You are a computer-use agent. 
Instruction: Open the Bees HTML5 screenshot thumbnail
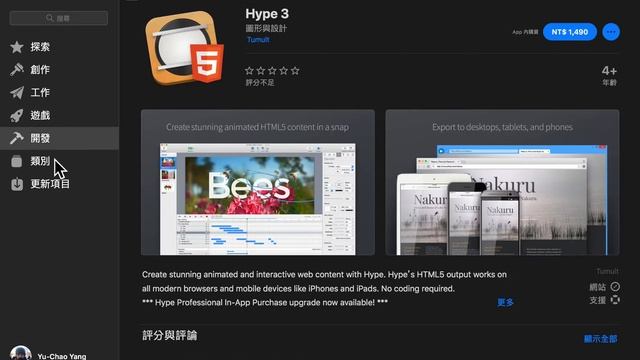[258, 182]
